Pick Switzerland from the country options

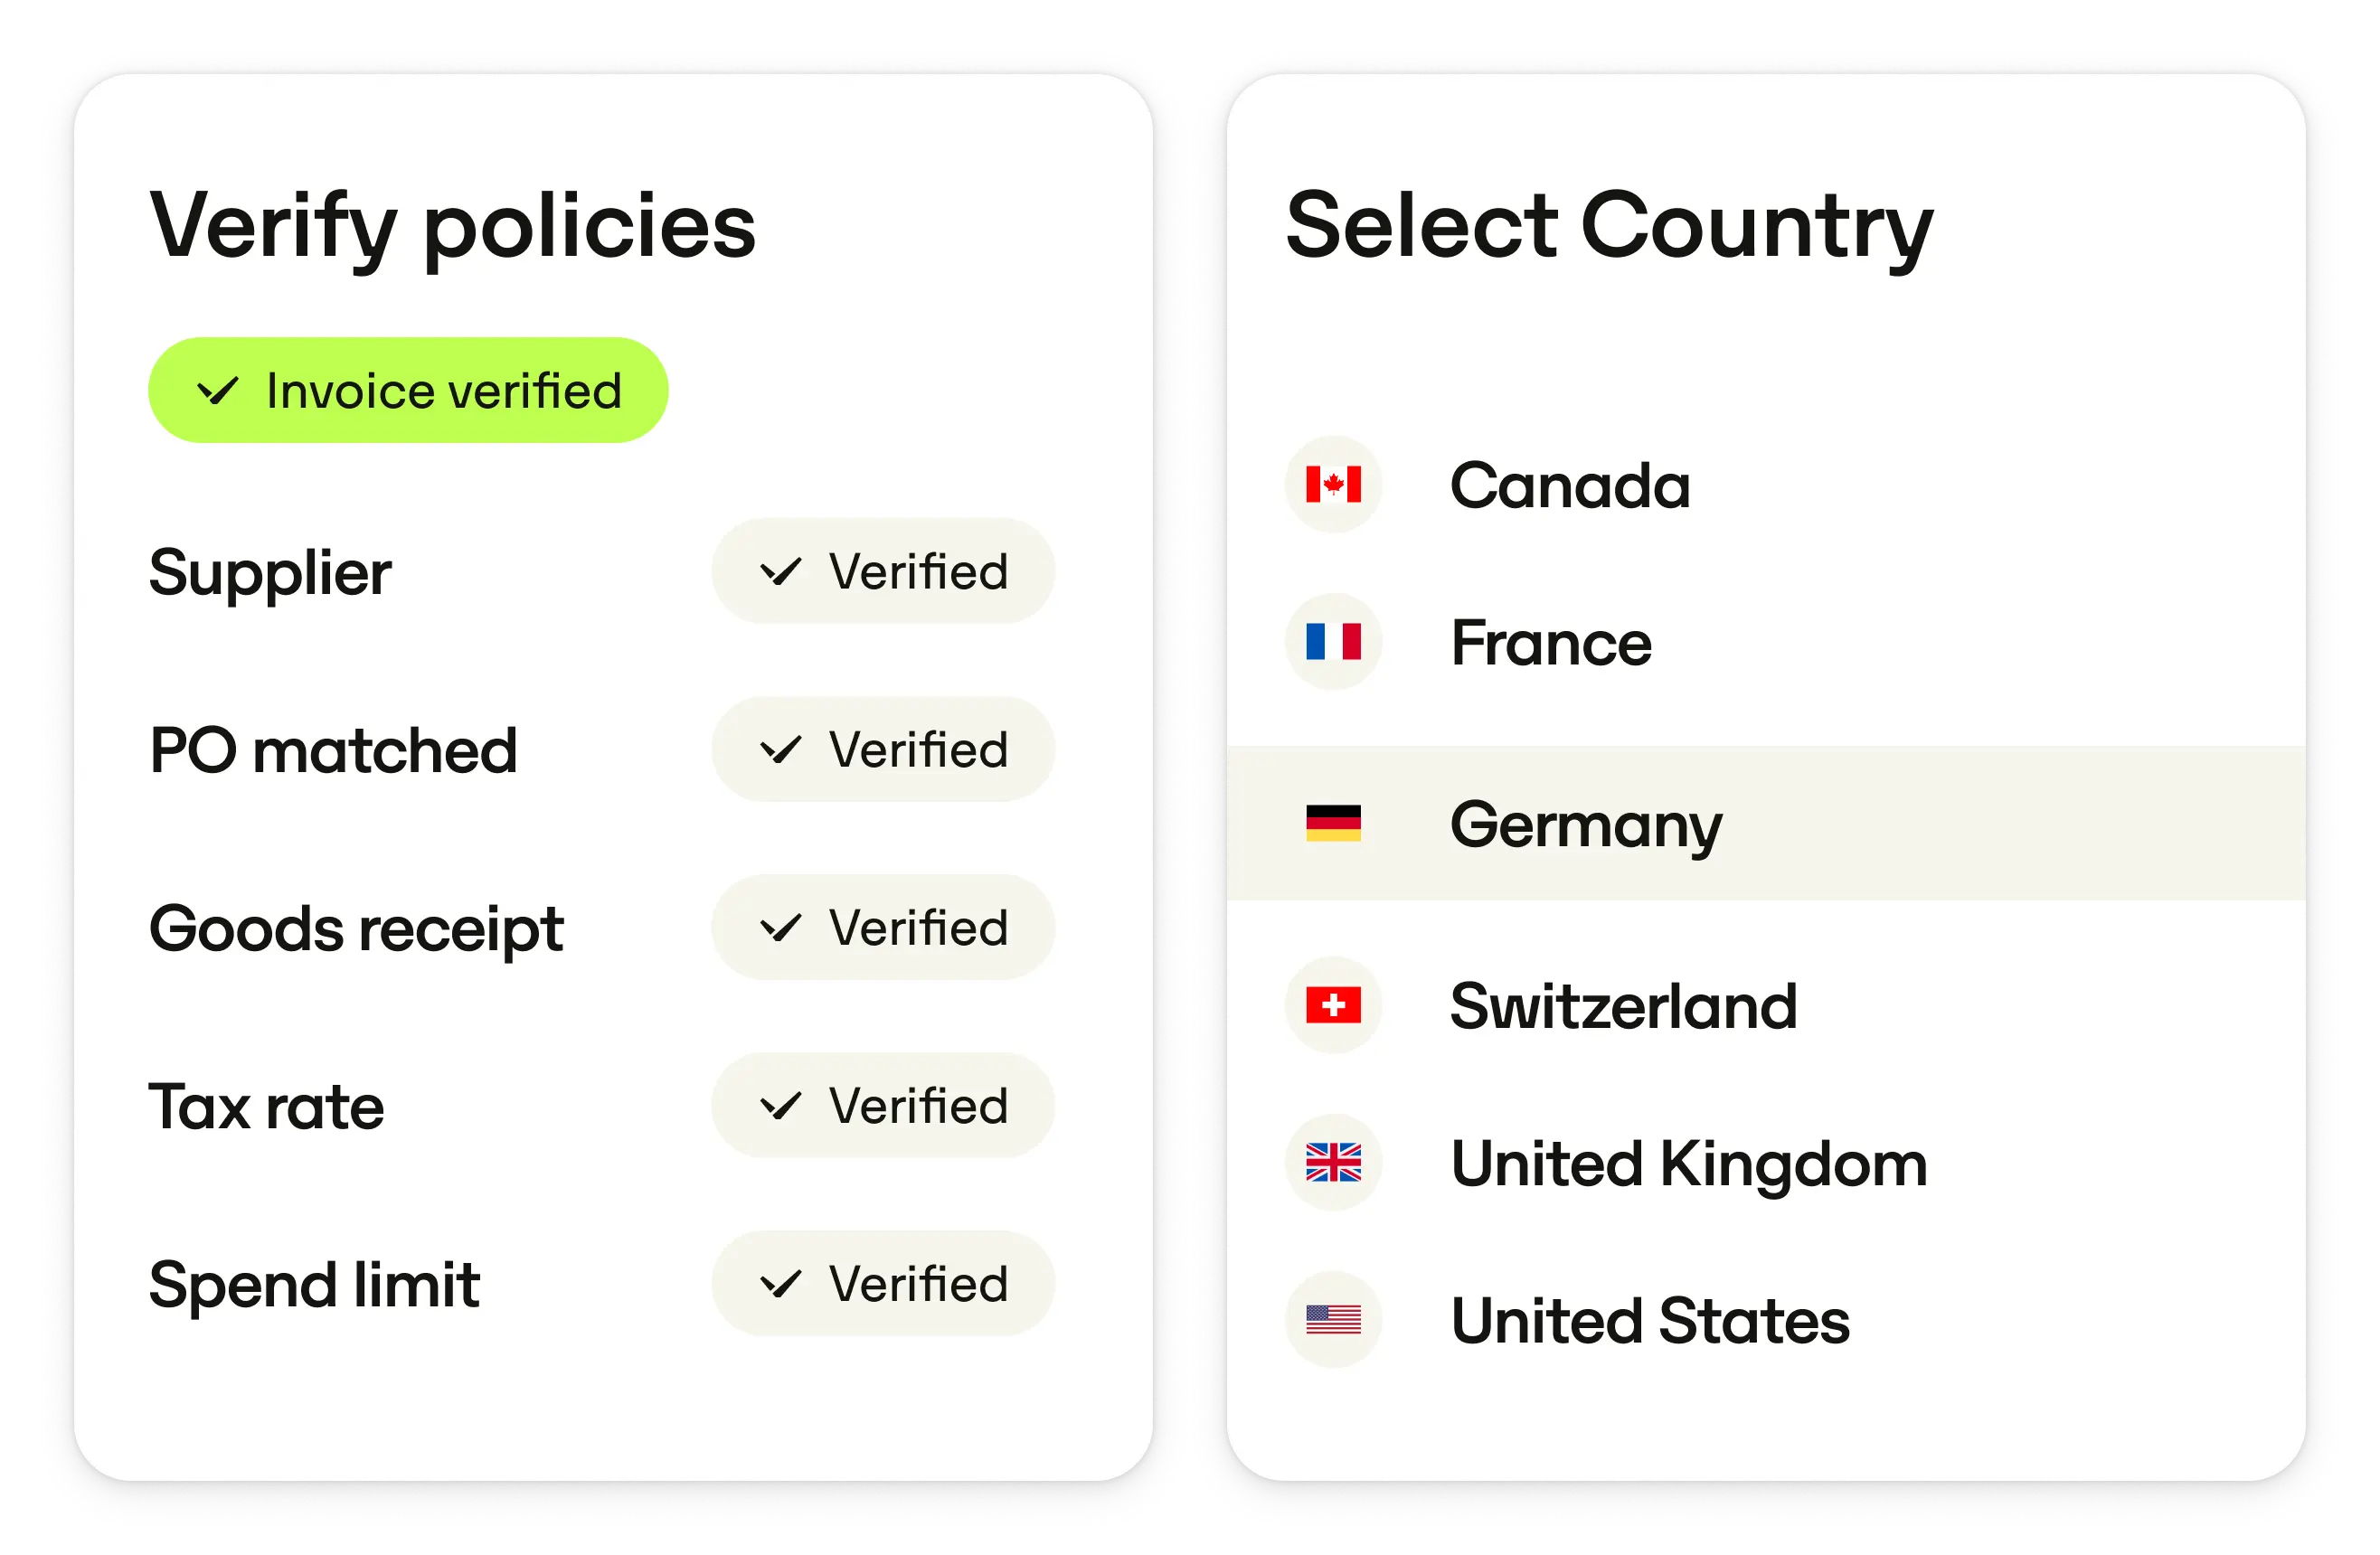[1623, 1006]
